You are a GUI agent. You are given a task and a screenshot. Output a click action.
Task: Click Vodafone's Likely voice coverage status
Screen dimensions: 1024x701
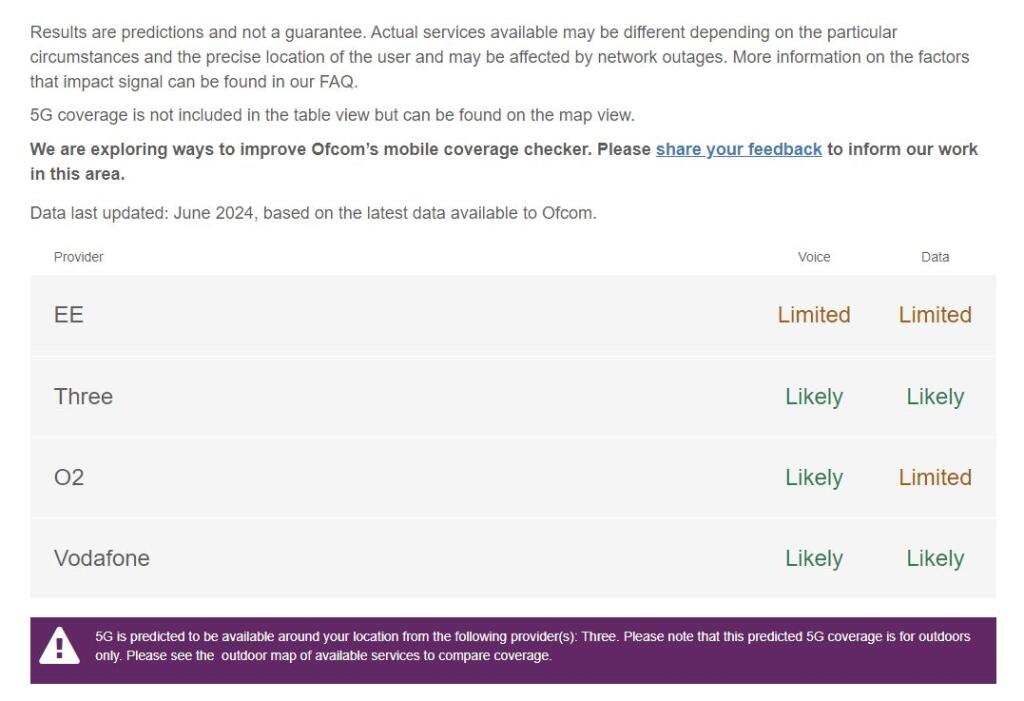(x=814, y=558)
